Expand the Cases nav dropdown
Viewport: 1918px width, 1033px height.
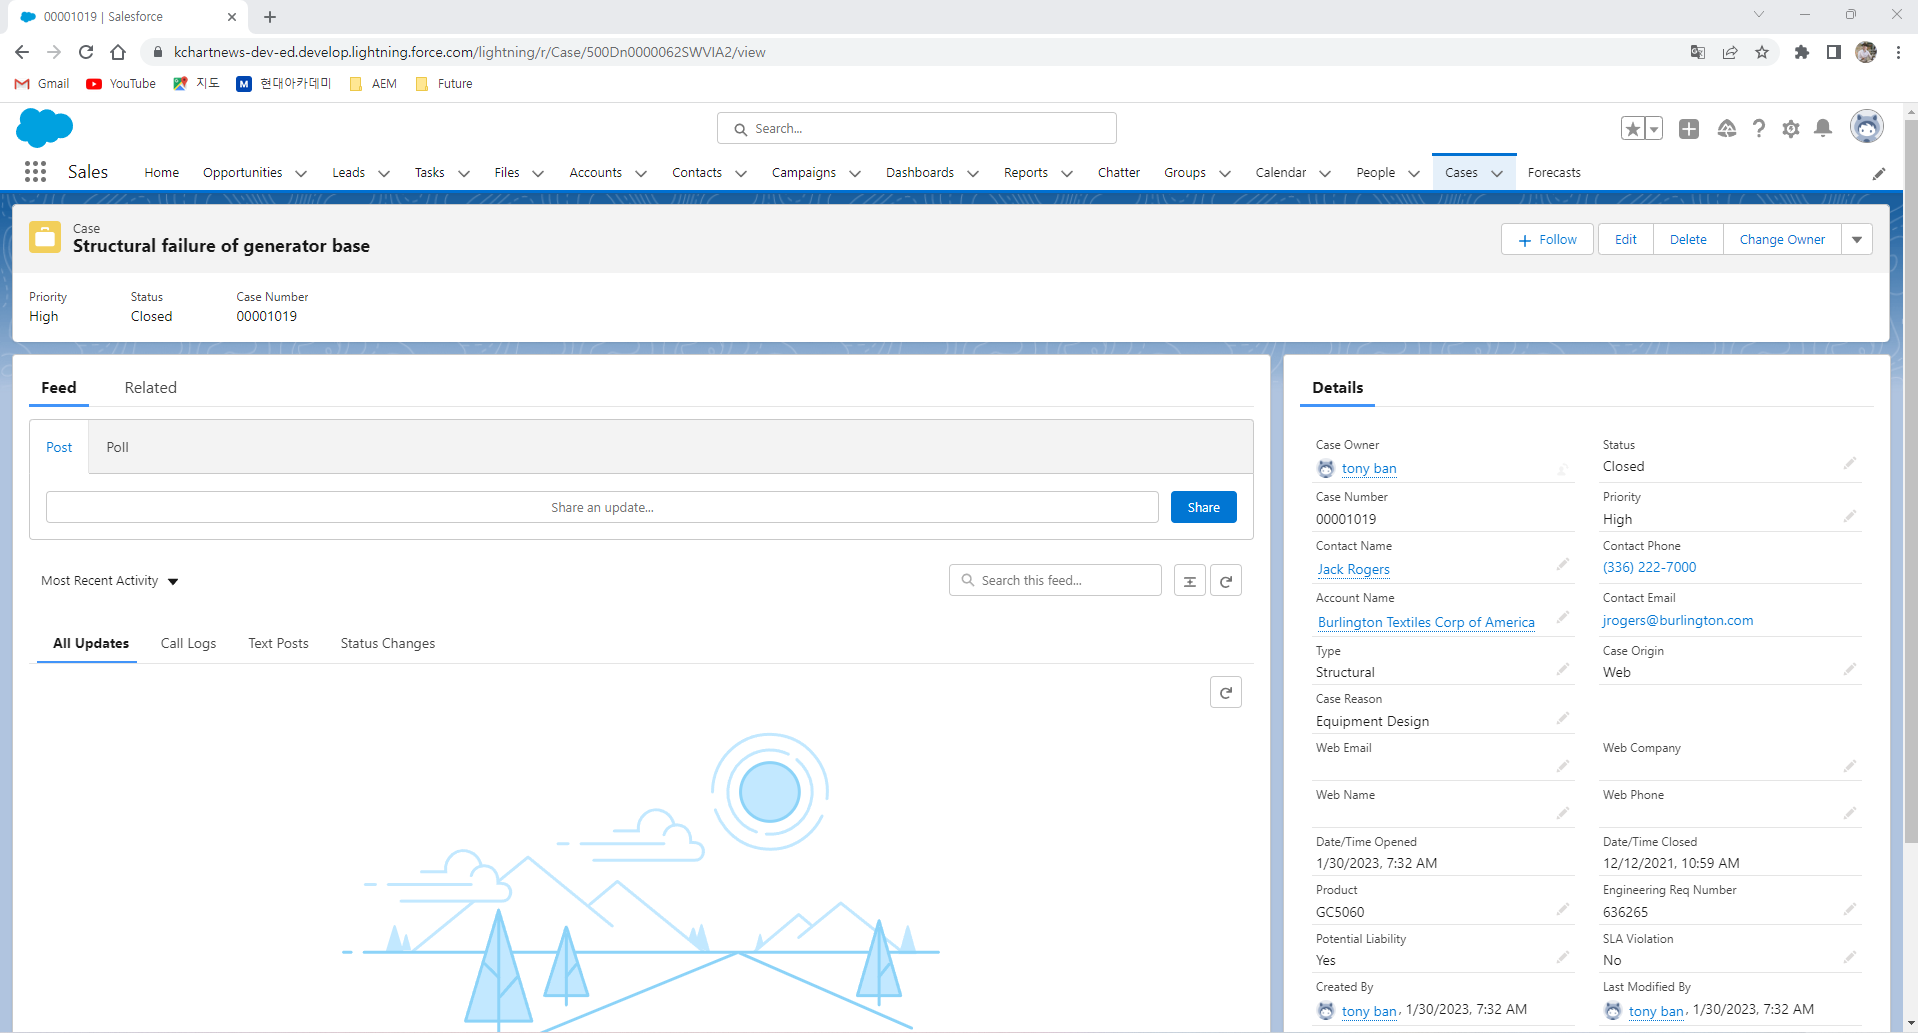click(1497, 173)
